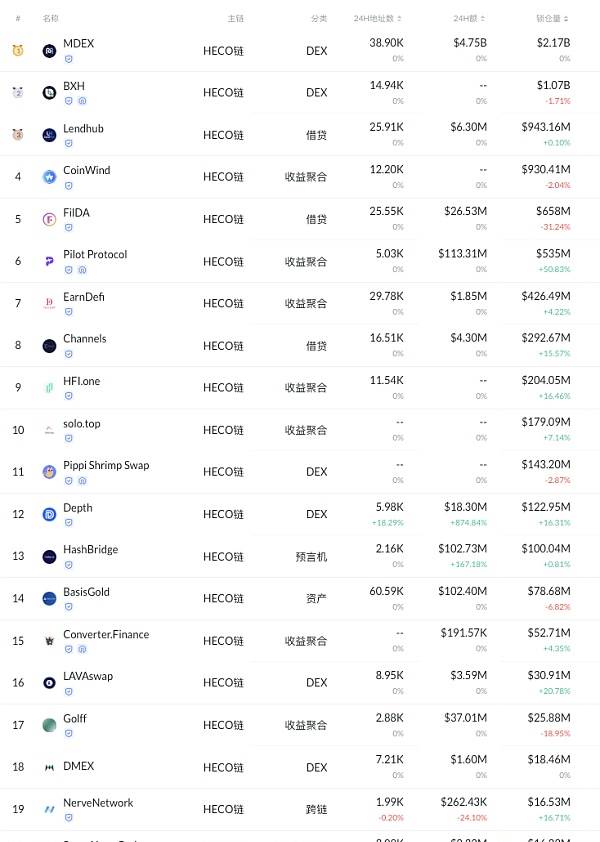Click the gold first-place rank medal
This screenshot has width=600, height=842.
coord(18,50)
